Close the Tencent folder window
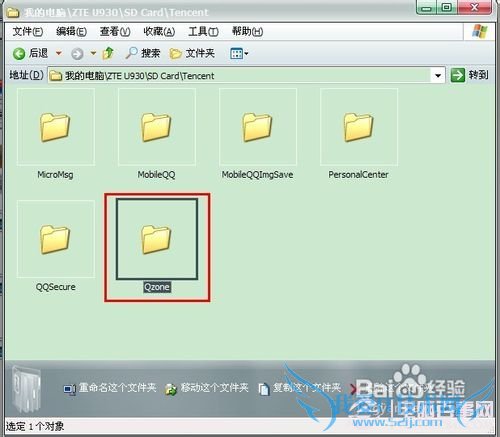500x437 pixels. click(x=475, y=7)
